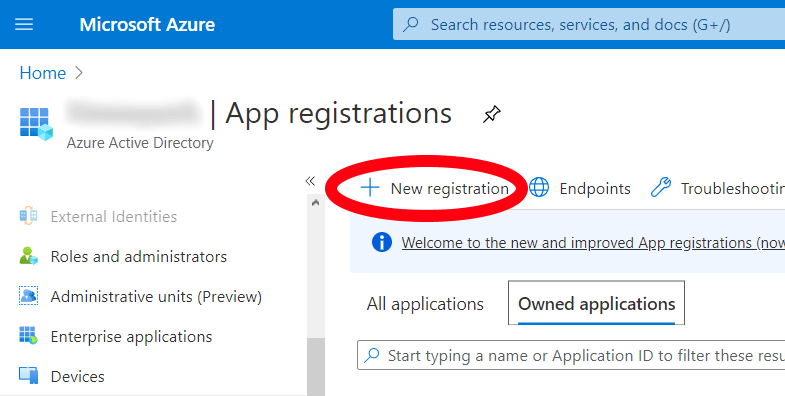This screenshot has width=785, height=396.
Task: Click the search icon in filter field
Action: point(372,355)
